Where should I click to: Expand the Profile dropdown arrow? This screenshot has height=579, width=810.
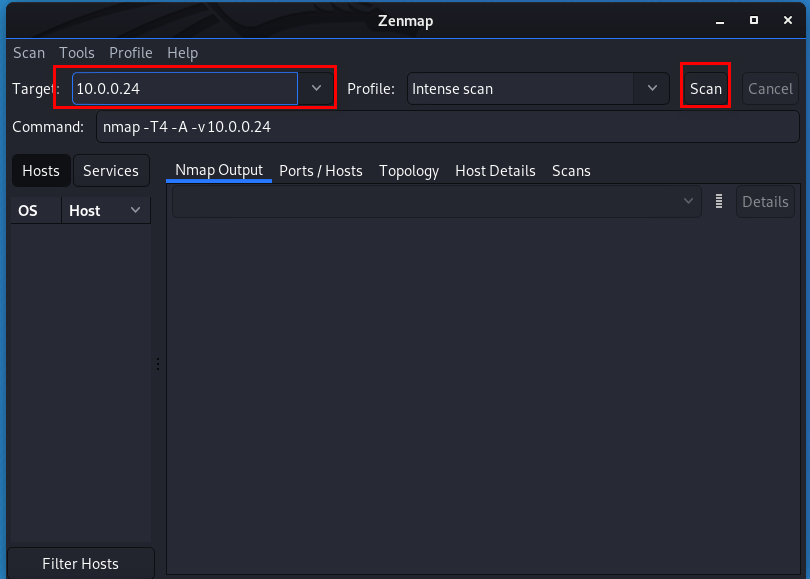652,89
